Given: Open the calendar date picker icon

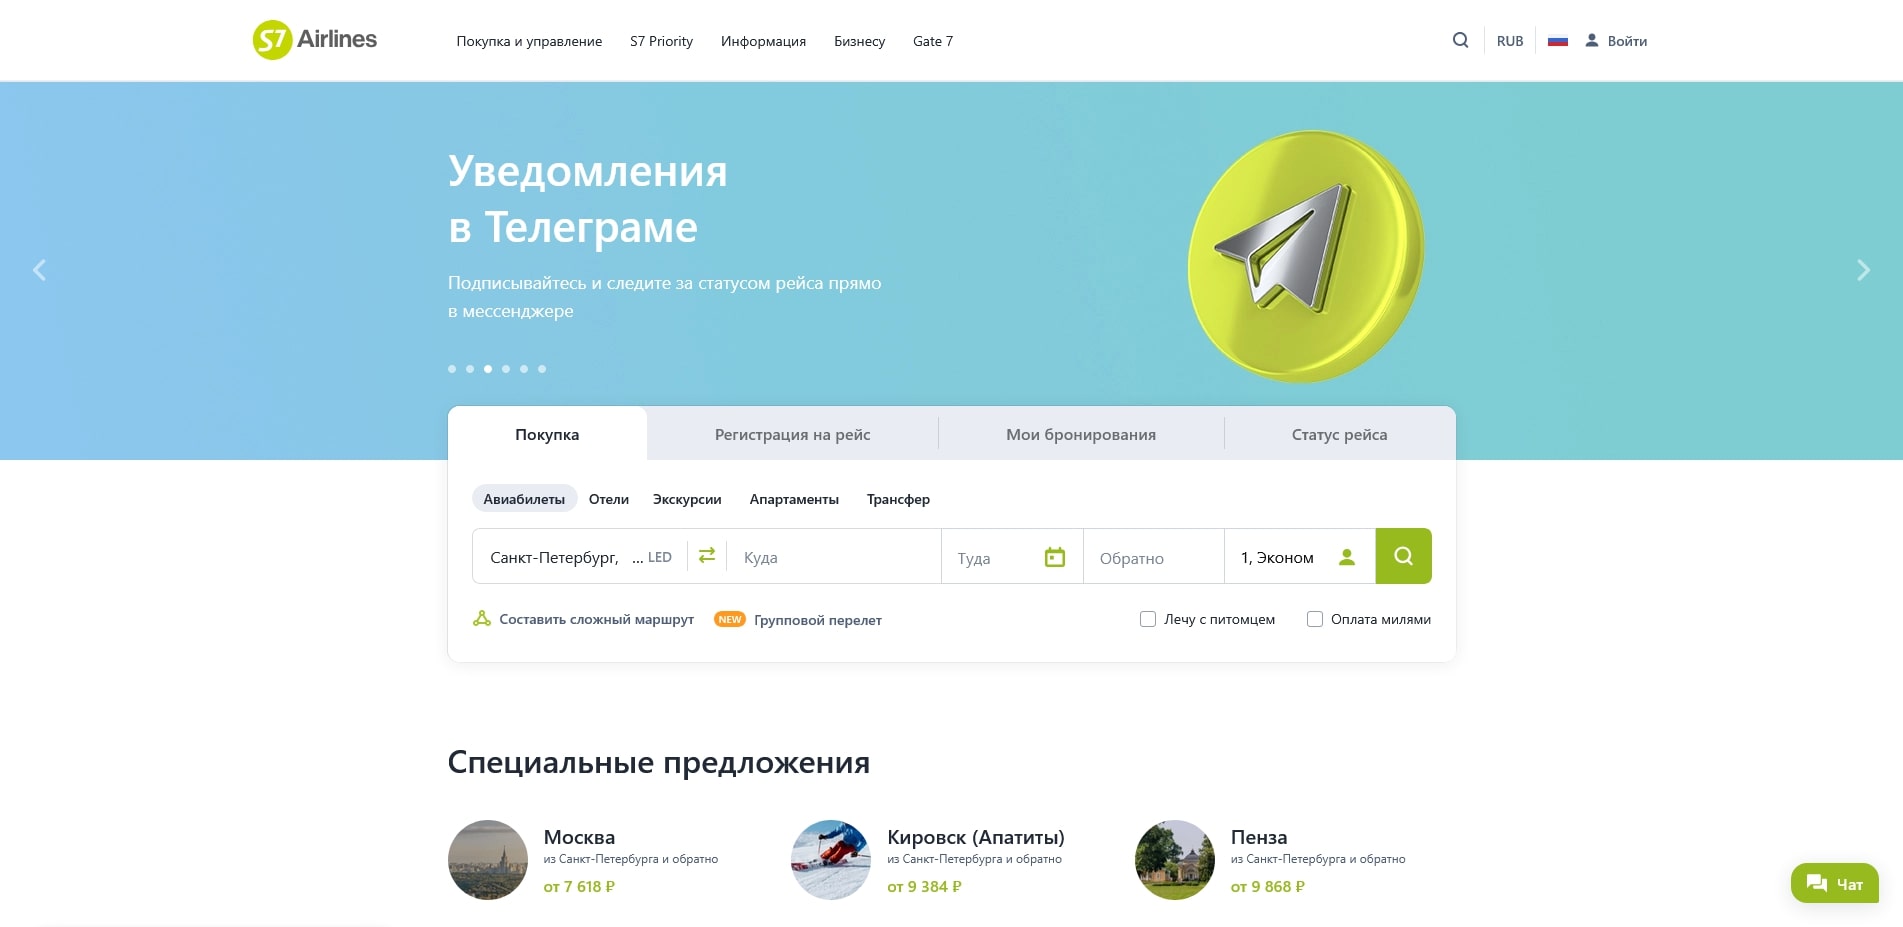Looking at the screenshot, I should [x=1055, y=557].
